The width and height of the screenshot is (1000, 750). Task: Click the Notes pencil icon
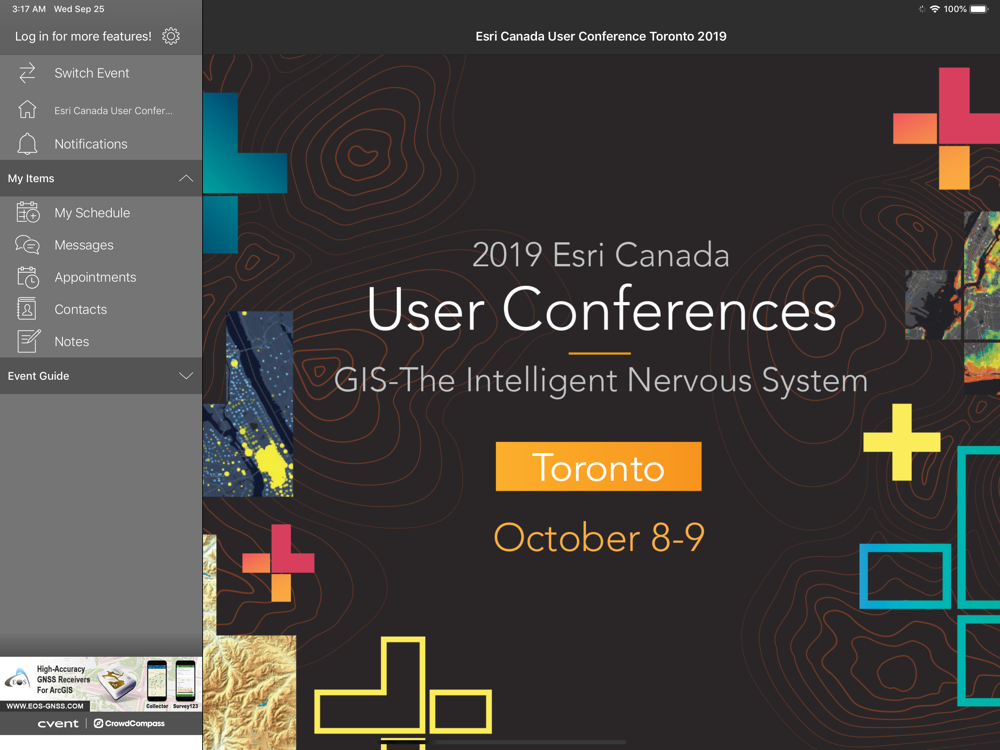point(28,341)
